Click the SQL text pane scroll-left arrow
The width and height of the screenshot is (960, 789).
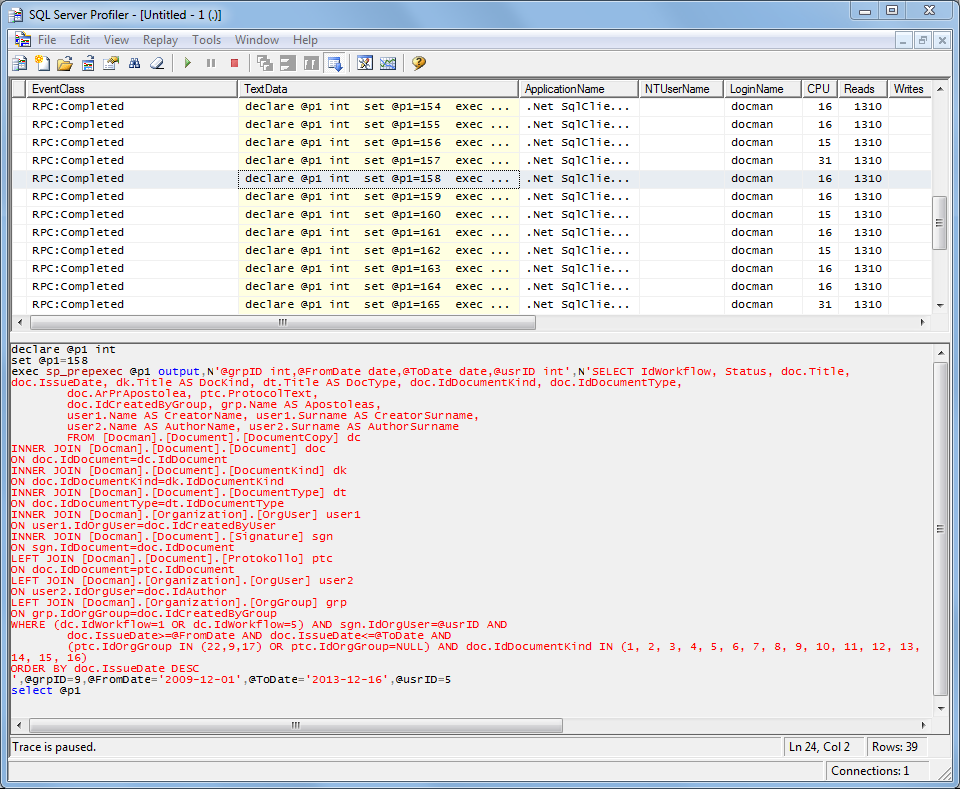pos(20,725)
